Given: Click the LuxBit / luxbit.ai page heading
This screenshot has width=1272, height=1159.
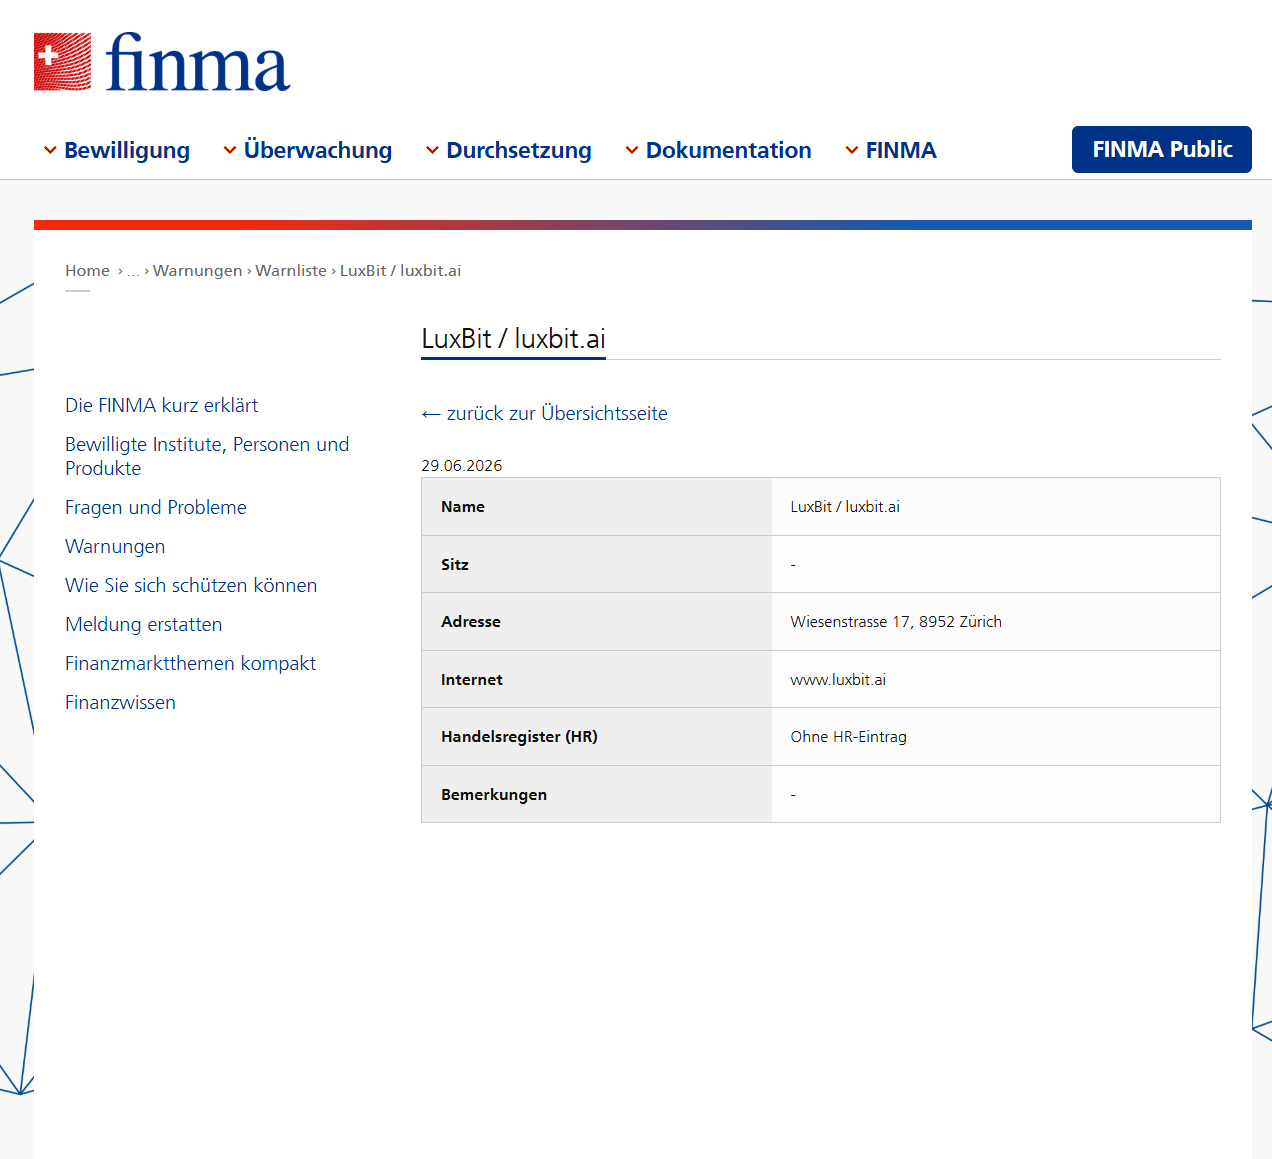Looking at the screenshot, I should pos(513,339).
